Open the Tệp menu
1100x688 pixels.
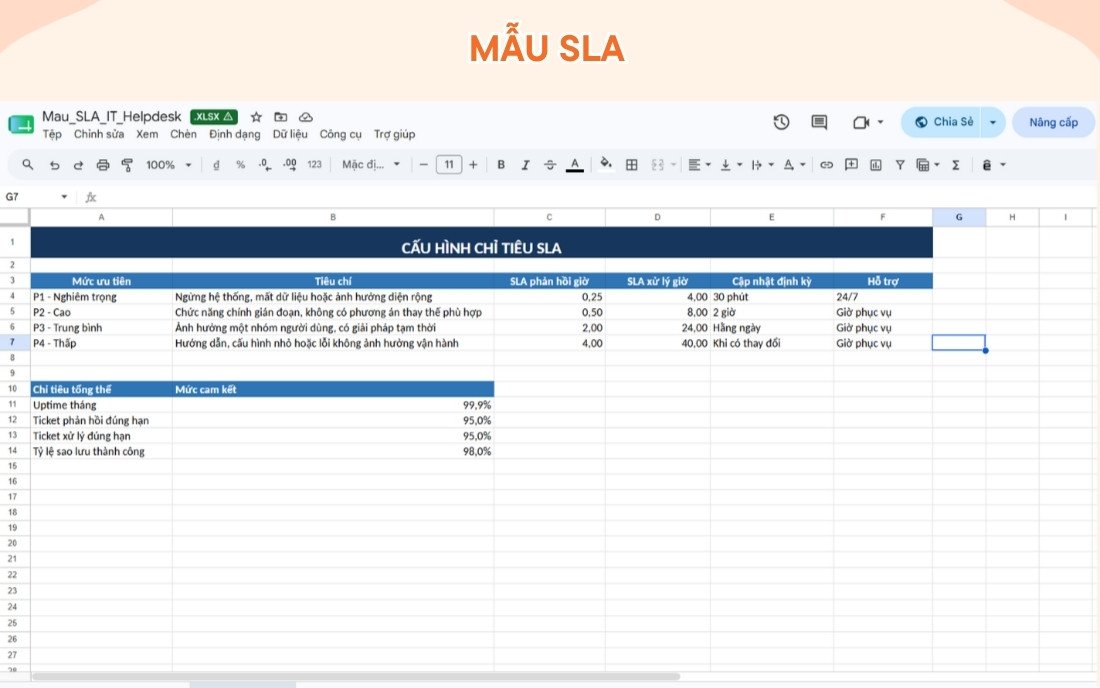coord(52,134)
